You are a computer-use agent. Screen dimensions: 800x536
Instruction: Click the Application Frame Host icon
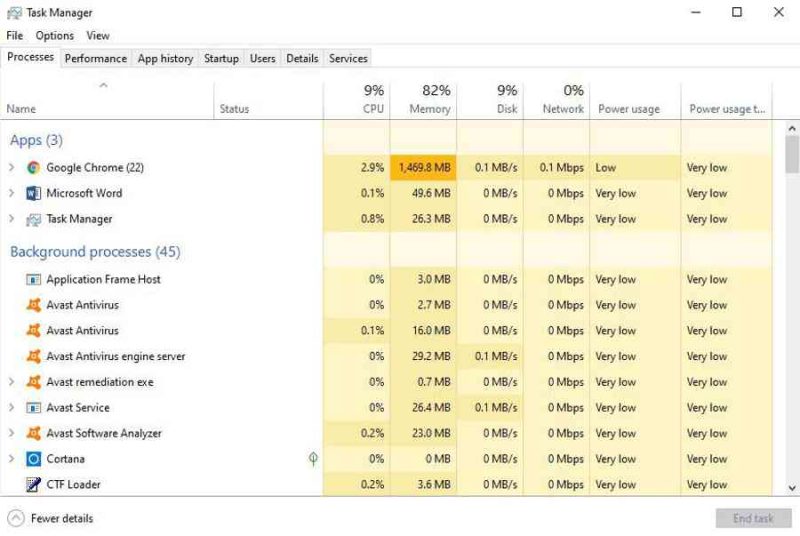point(34,279)
